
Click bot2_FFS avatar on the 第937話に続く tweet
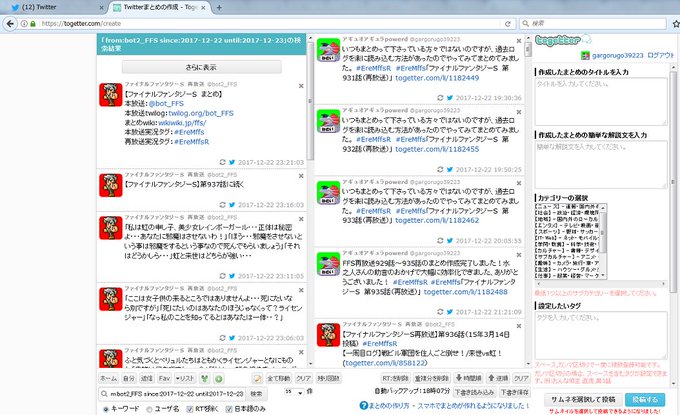[x=111, y=185]
